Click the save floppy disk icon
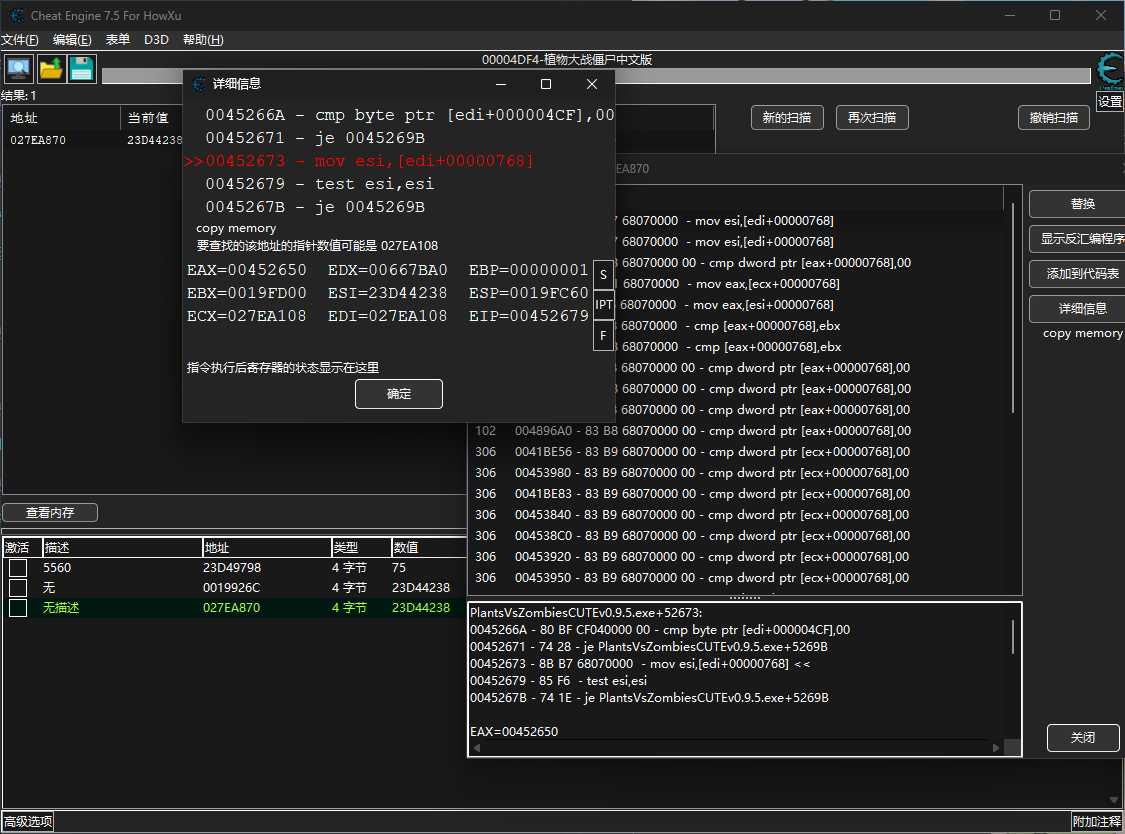 81,69
